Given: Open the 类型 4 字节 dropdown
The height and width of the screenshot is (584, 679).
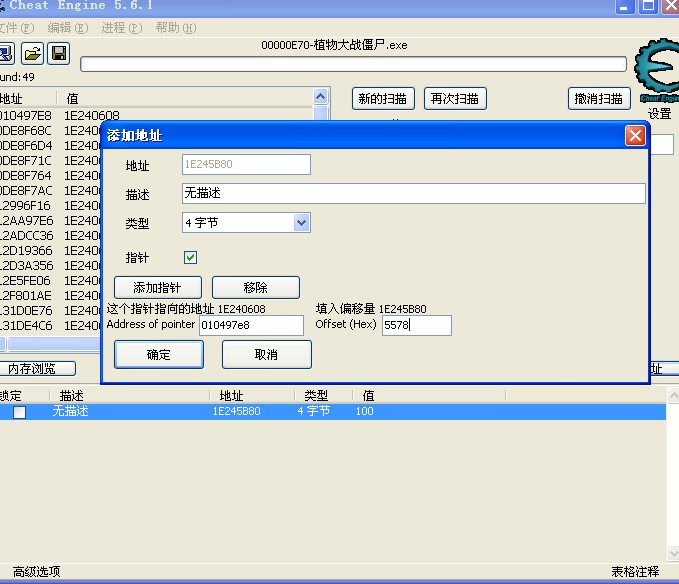Looking at the screenshot, I should (x=301, y=223).
